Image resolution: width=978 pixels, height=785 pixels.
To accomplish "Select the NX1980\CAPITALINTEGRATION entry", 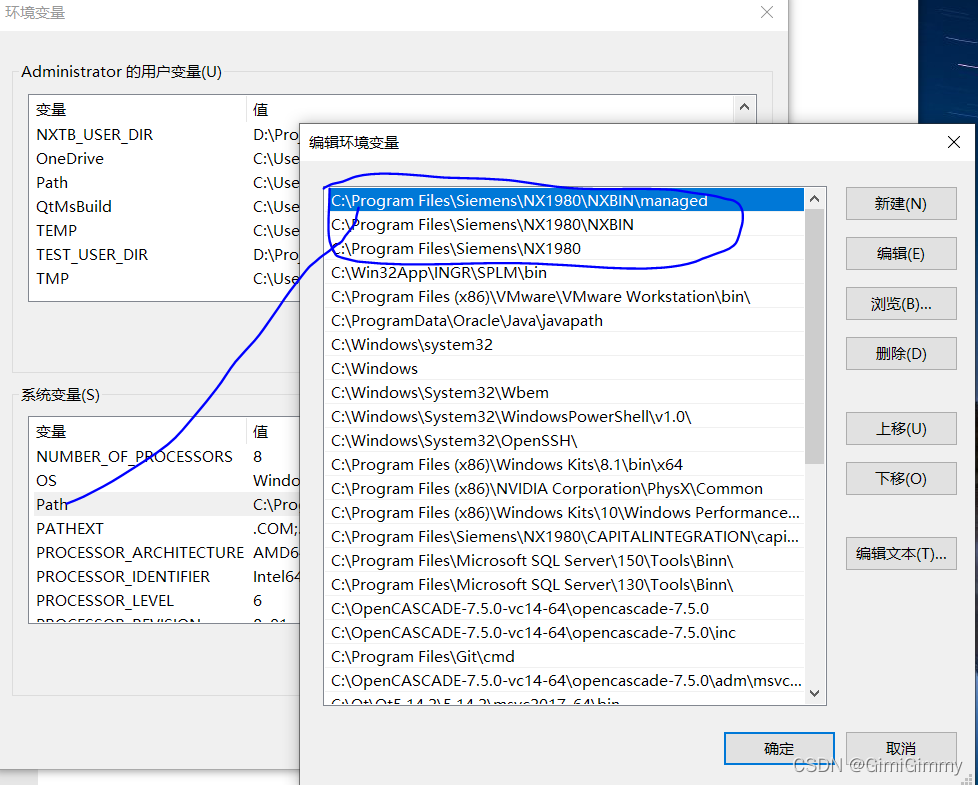I will 566,536.
